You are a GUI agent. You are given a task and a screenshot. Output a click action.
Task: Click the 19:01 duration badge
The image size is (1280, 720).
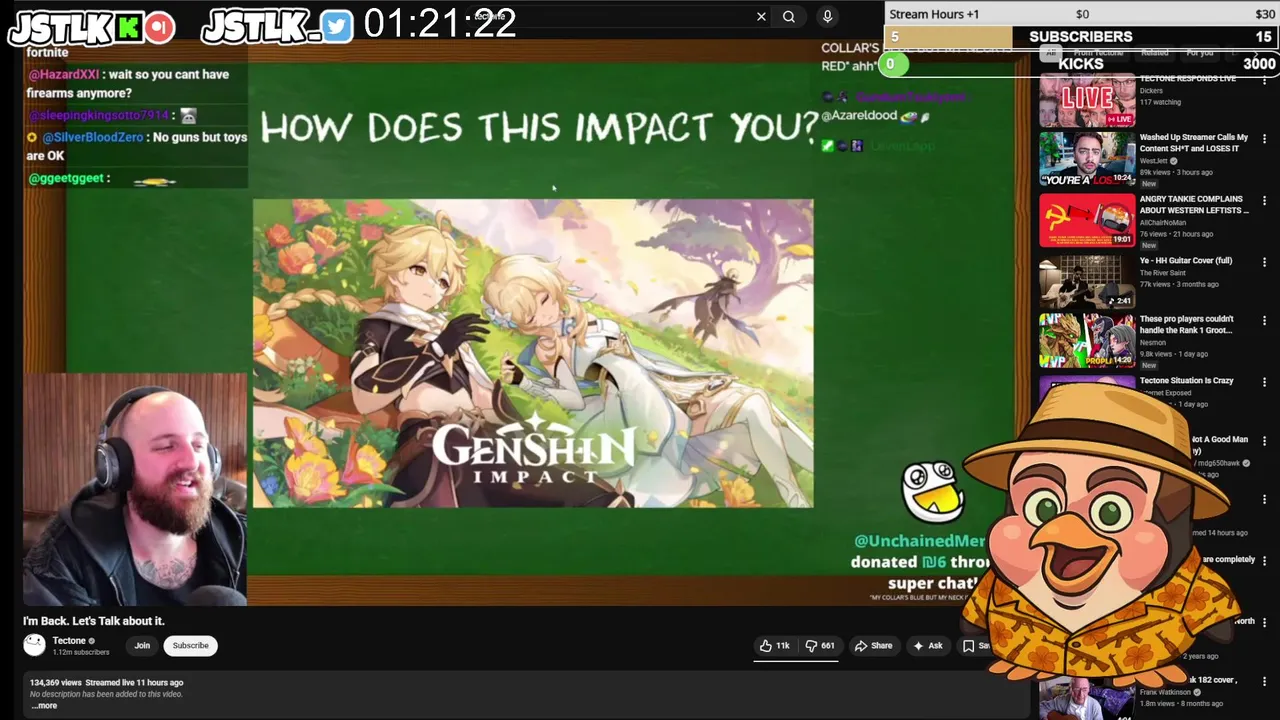1122,240
